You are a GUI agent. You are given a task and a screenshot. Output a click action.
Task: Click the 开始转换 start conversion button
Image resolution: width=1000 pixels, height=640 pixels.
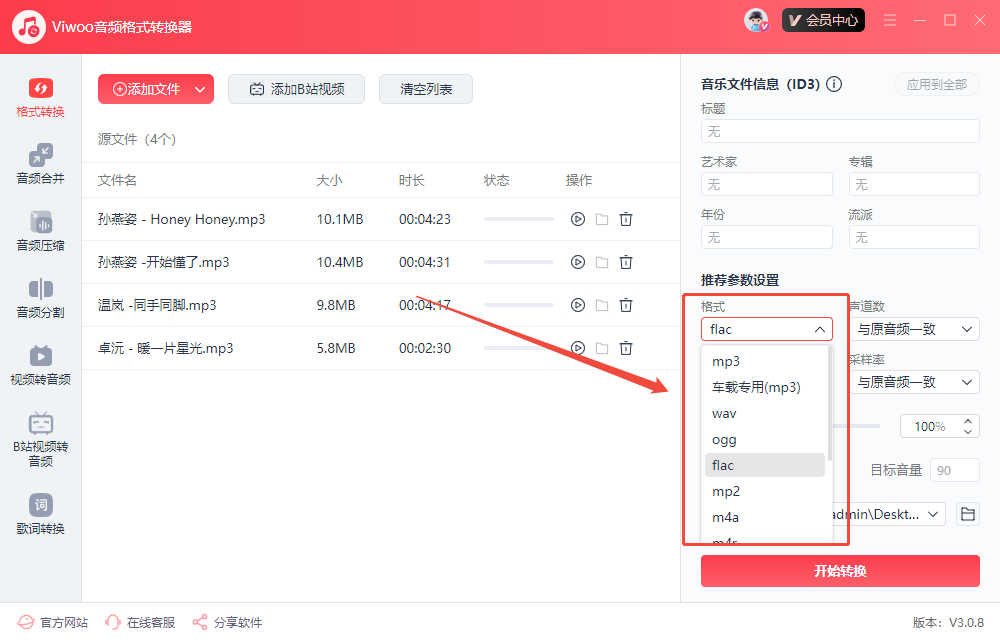[x=840, y=571]
